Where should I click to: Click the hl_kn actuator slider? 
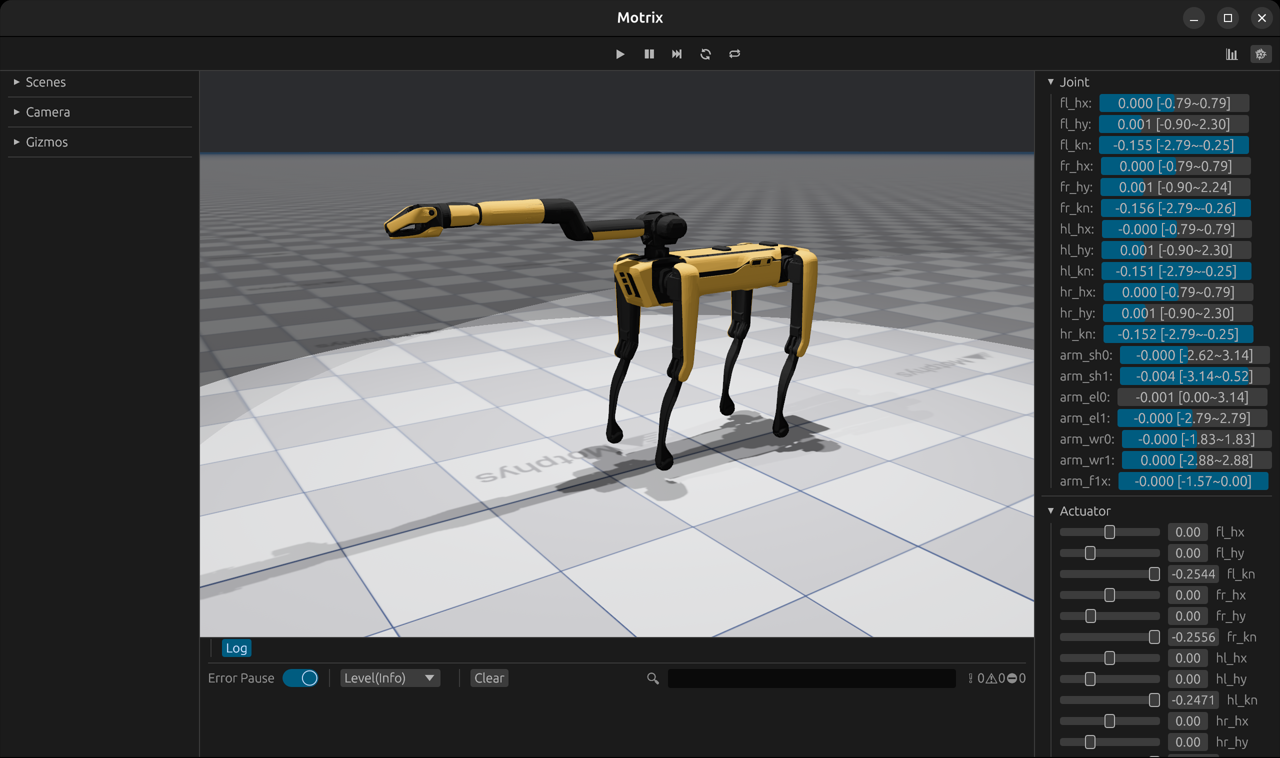[x=1110, y=700]
